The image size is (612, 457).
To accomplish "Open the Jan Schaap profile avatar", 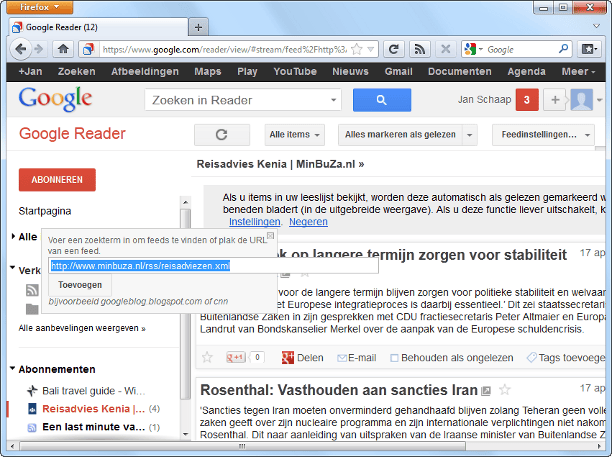I will click(x=582, y=100).
